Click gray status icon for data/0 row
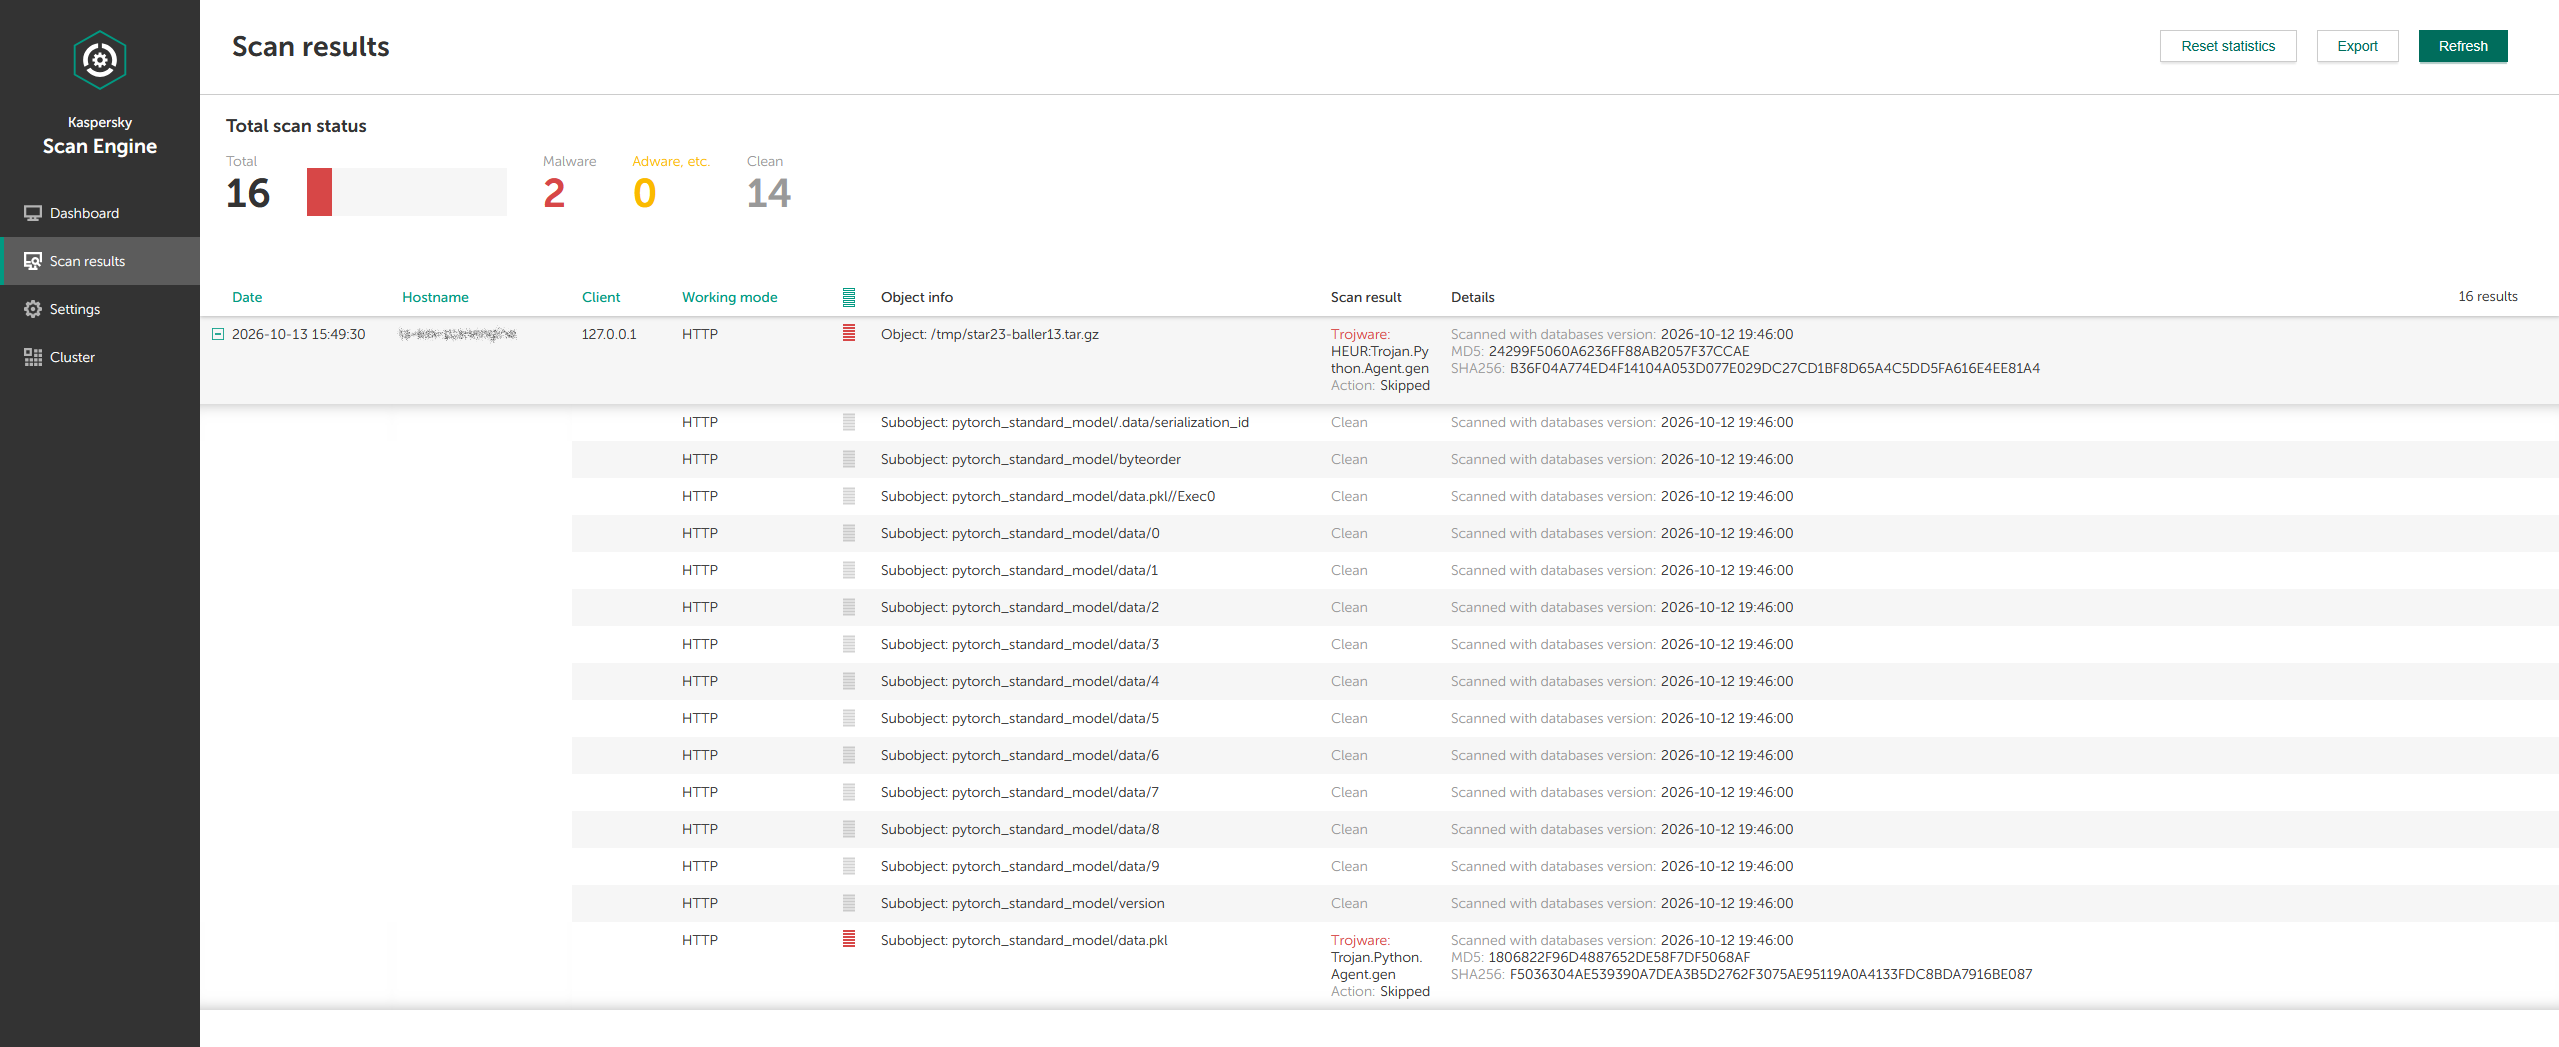The width and height of the screenshot is (2559, 1047). [849, 533]
